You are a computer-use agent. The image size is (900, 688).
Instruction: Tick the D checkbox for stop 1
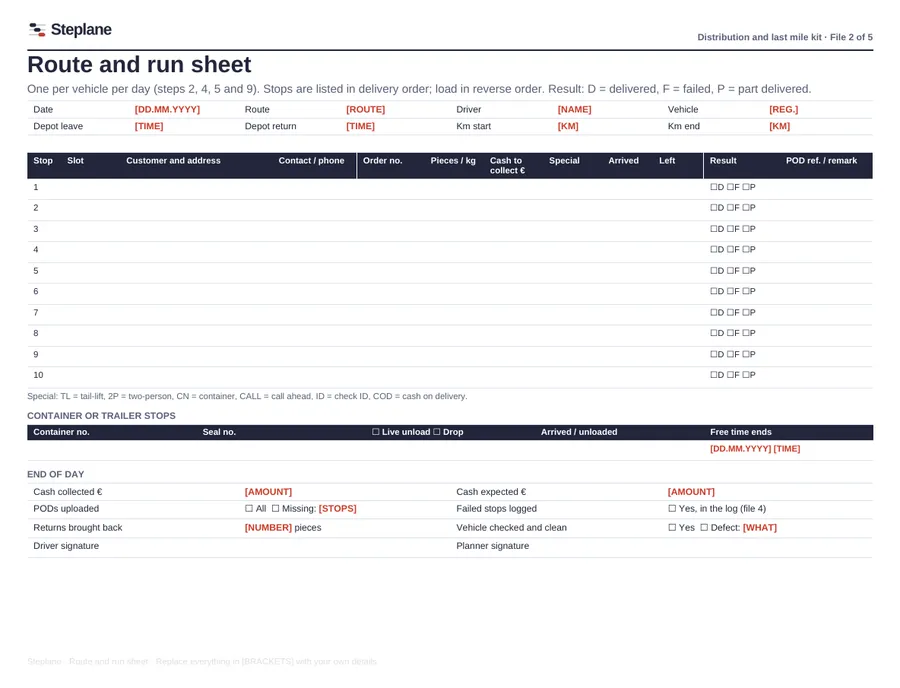713,187
